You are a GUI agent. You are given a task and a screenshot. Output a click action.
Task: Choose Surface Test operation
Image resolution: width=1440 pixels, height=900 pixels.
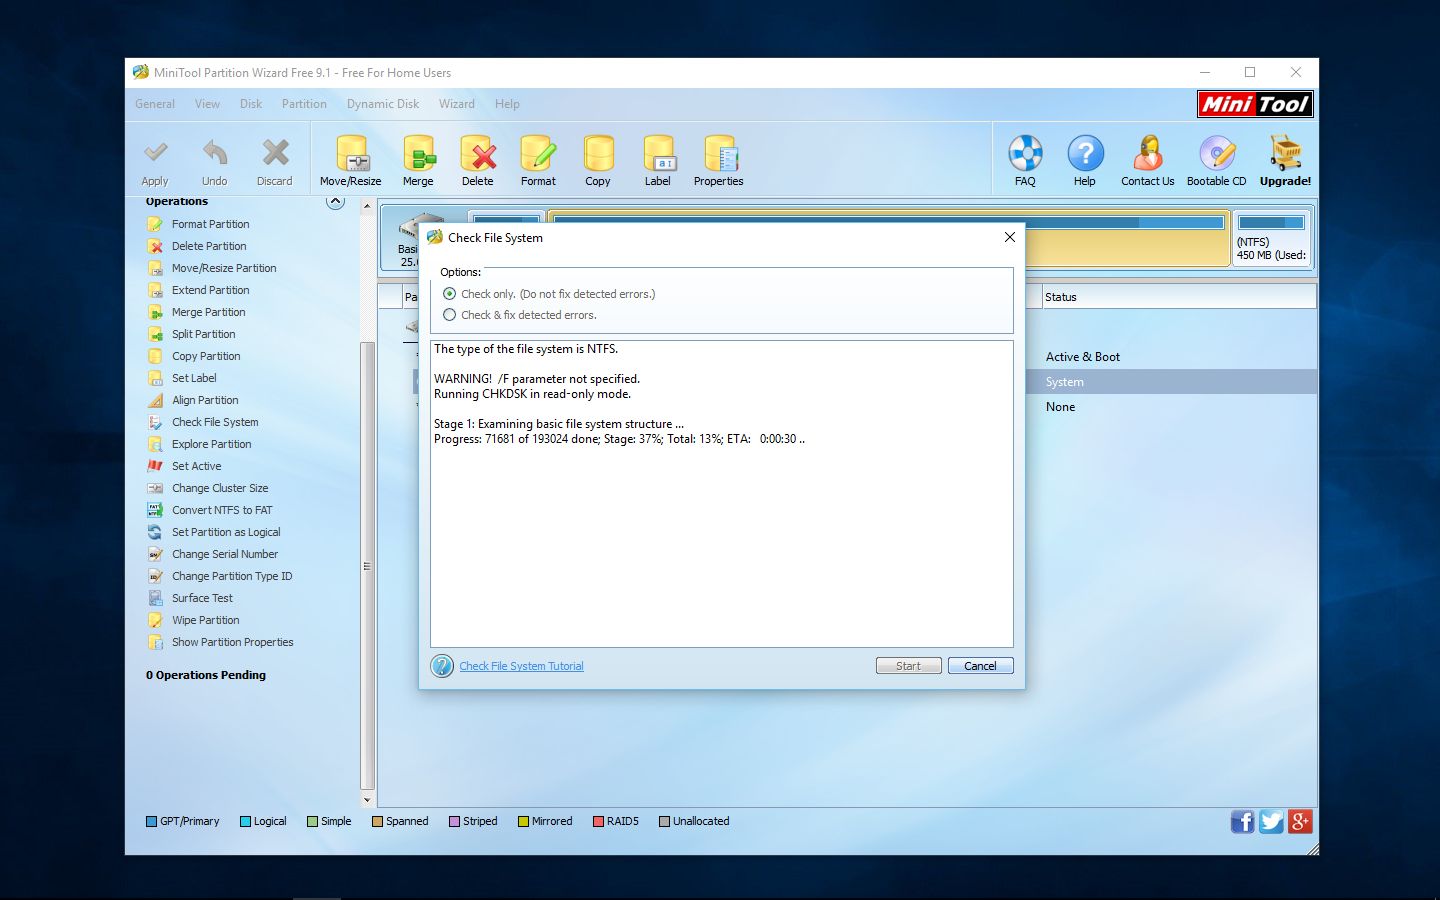[x=202, y=598]
